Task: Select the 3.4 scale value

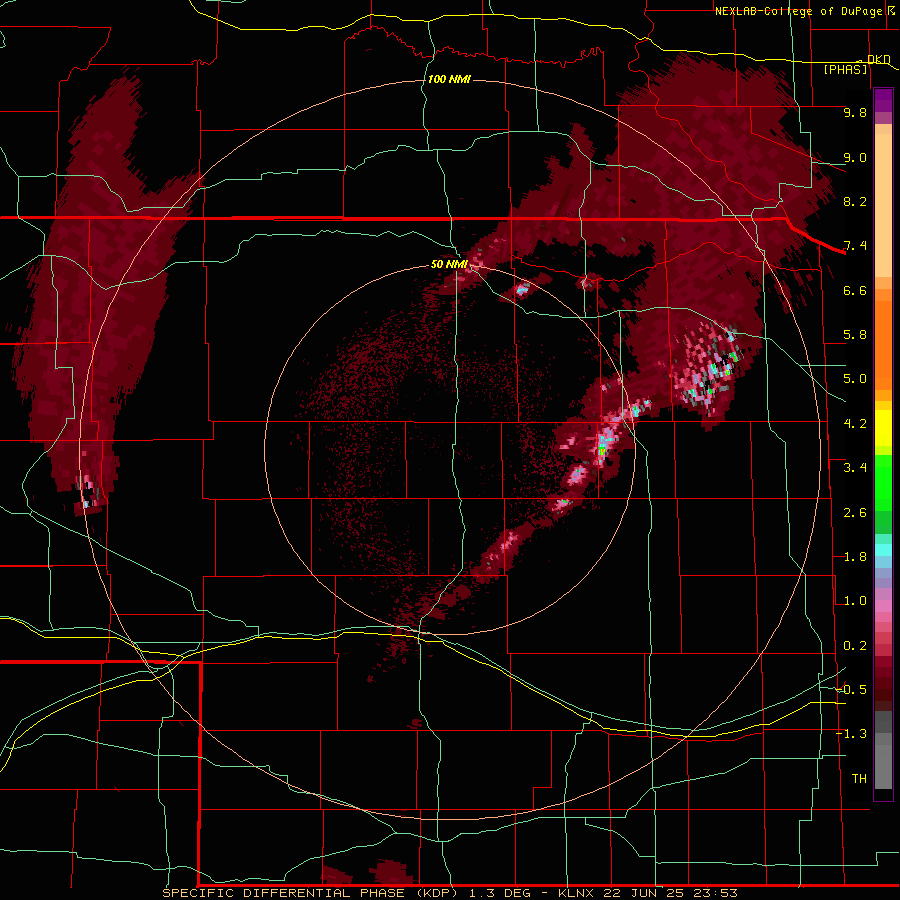Action: (855, 468)
